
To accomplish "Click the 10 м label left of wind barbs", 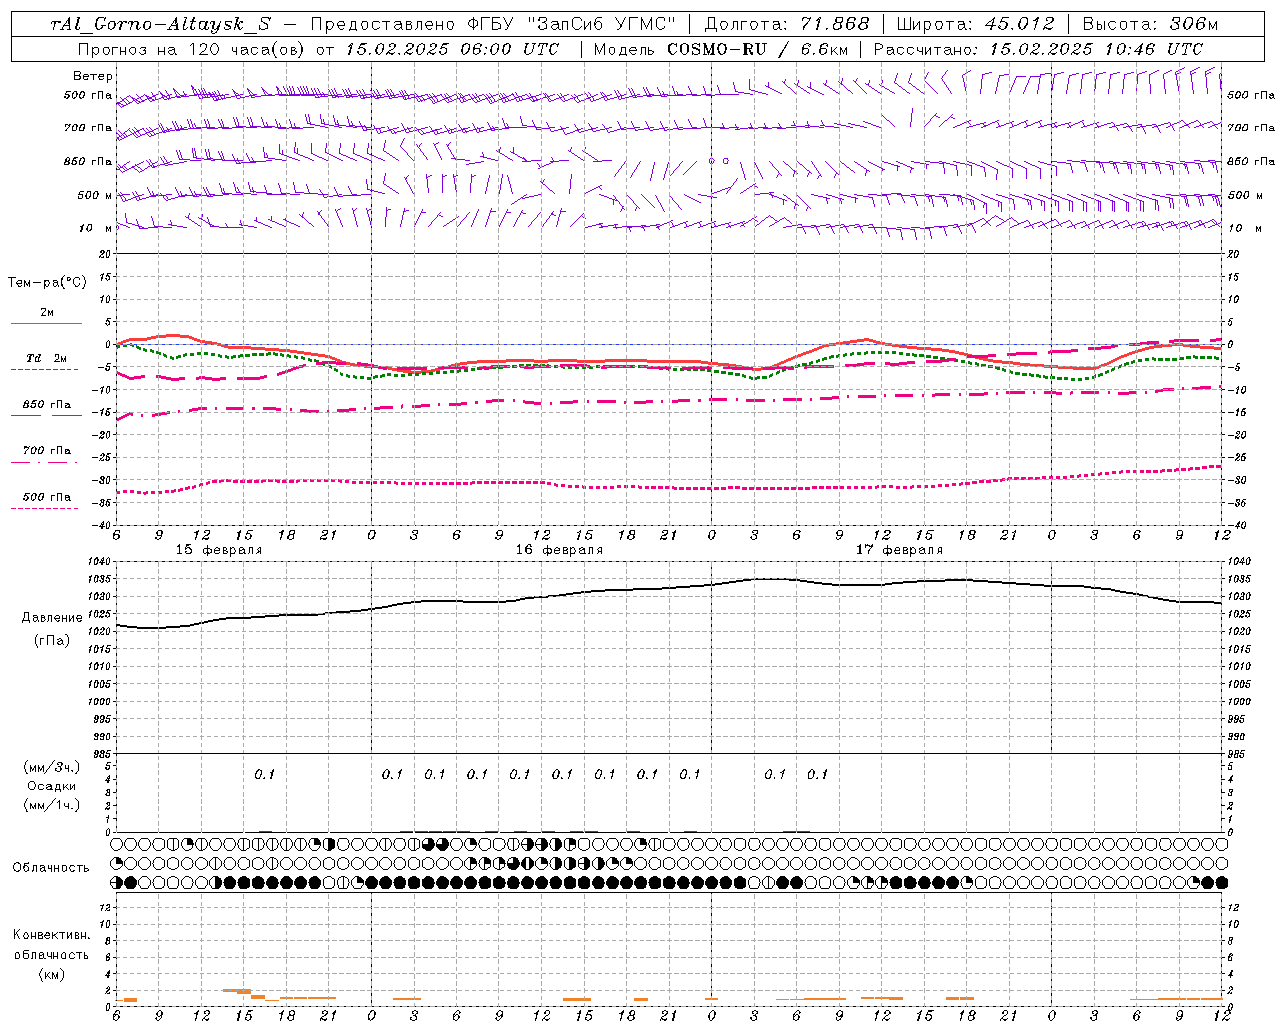I will click(96, 228).
